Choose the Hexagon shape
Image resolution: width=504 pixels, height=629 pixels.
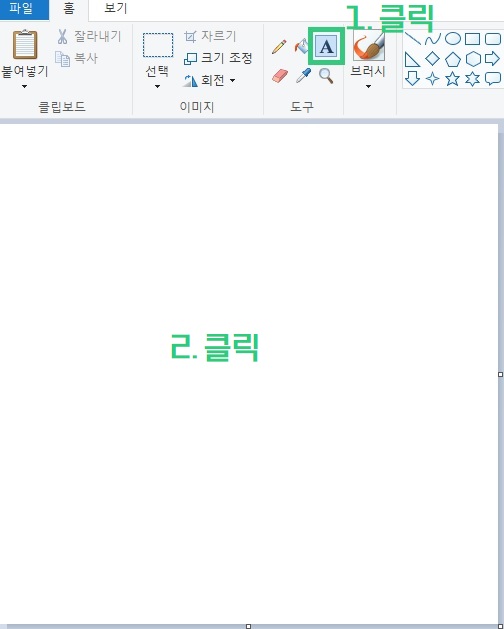coord(473,59)
